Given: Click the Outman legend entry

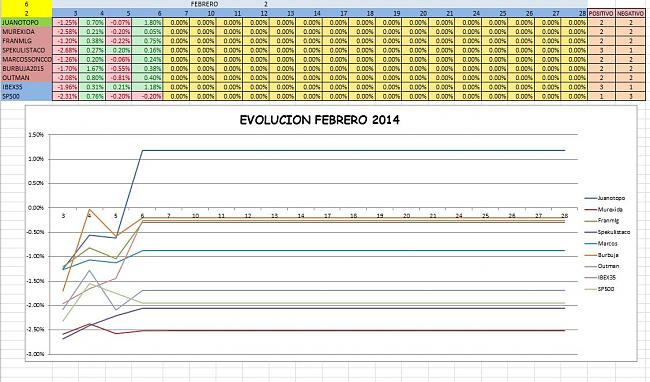Looking at the screenshot, I should pyautogui.click(x=602, y=266).
